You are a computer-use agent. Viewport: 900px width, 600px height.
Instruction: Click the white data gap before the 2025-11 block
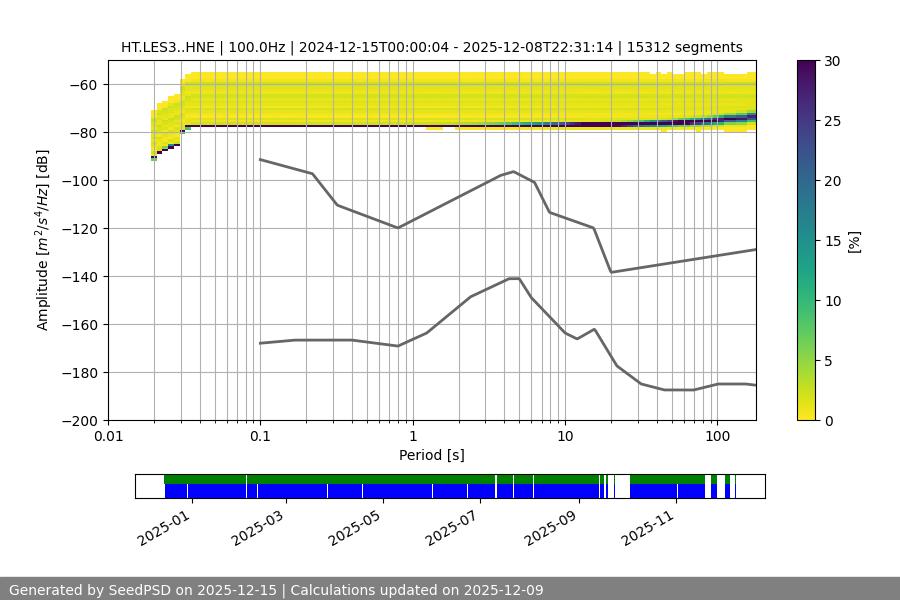(x=621, y=486)
